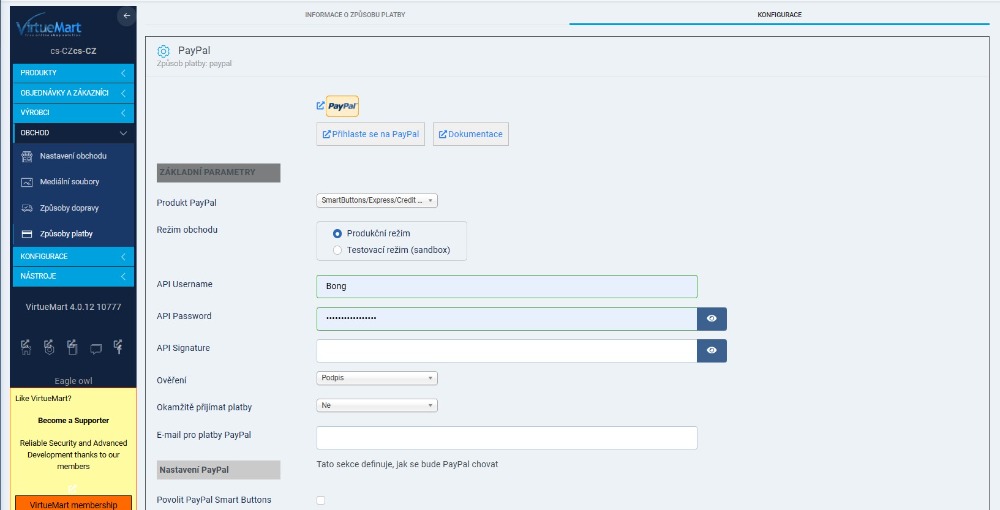Open the Produkt PayPal dropdown
The width and height of the screenshot is (1000, 510).
point(376,201)
